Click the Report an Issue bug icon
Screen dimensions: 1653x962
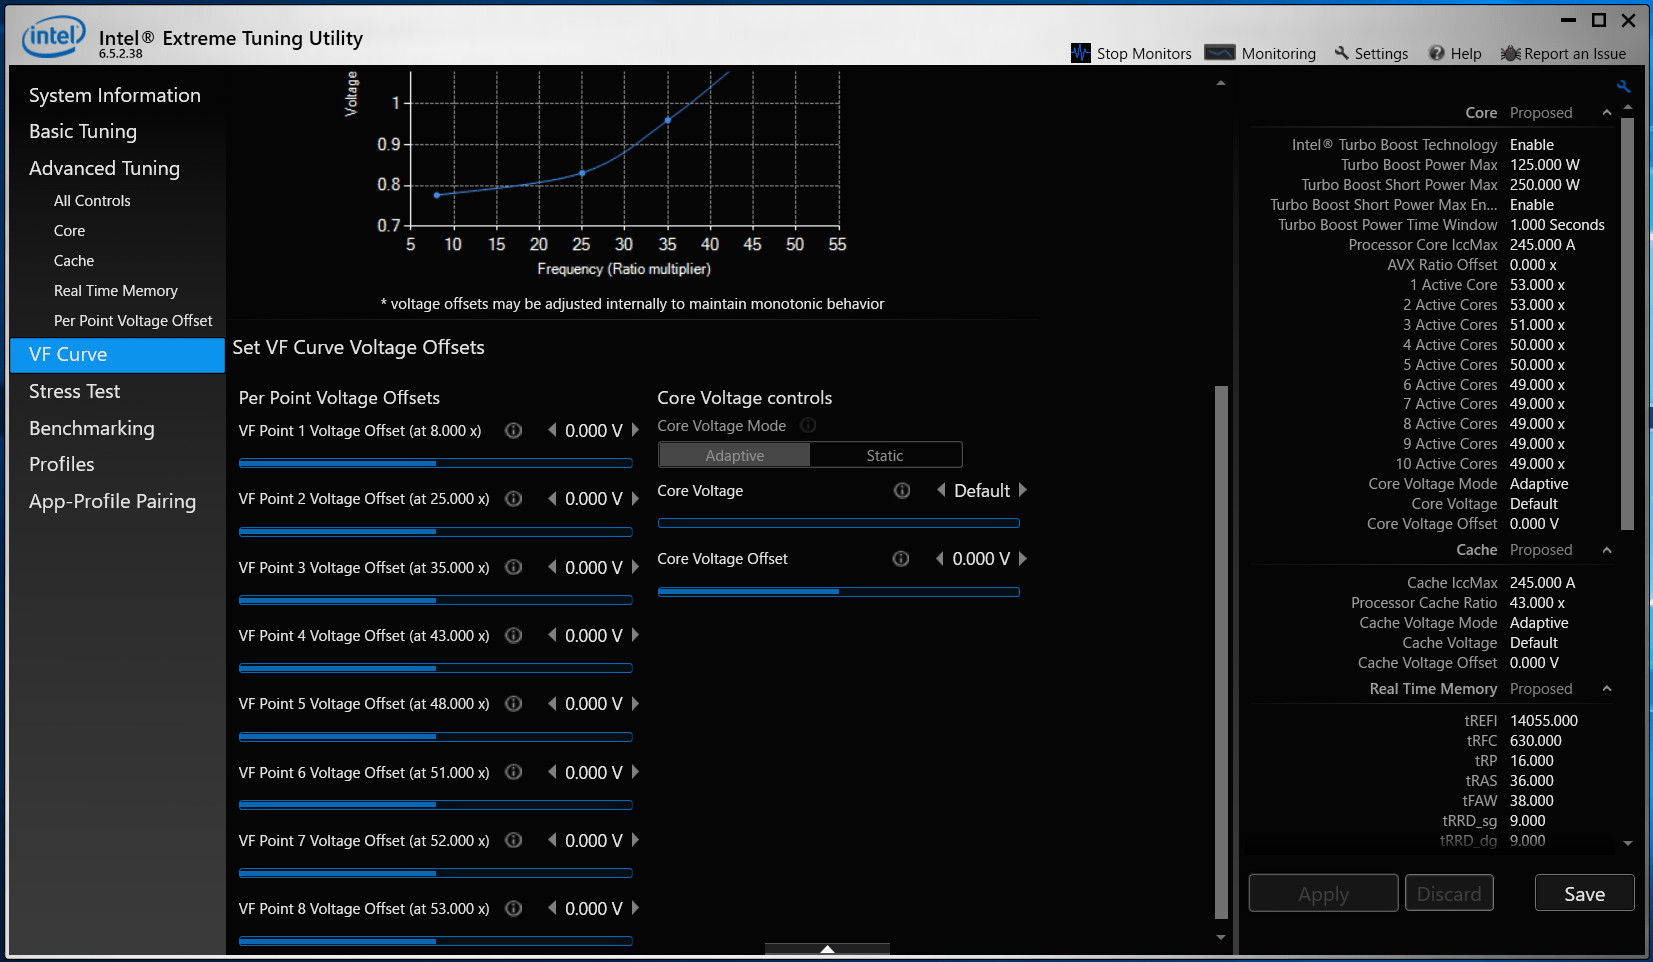pyautogui.click(x=1510, y=53)
